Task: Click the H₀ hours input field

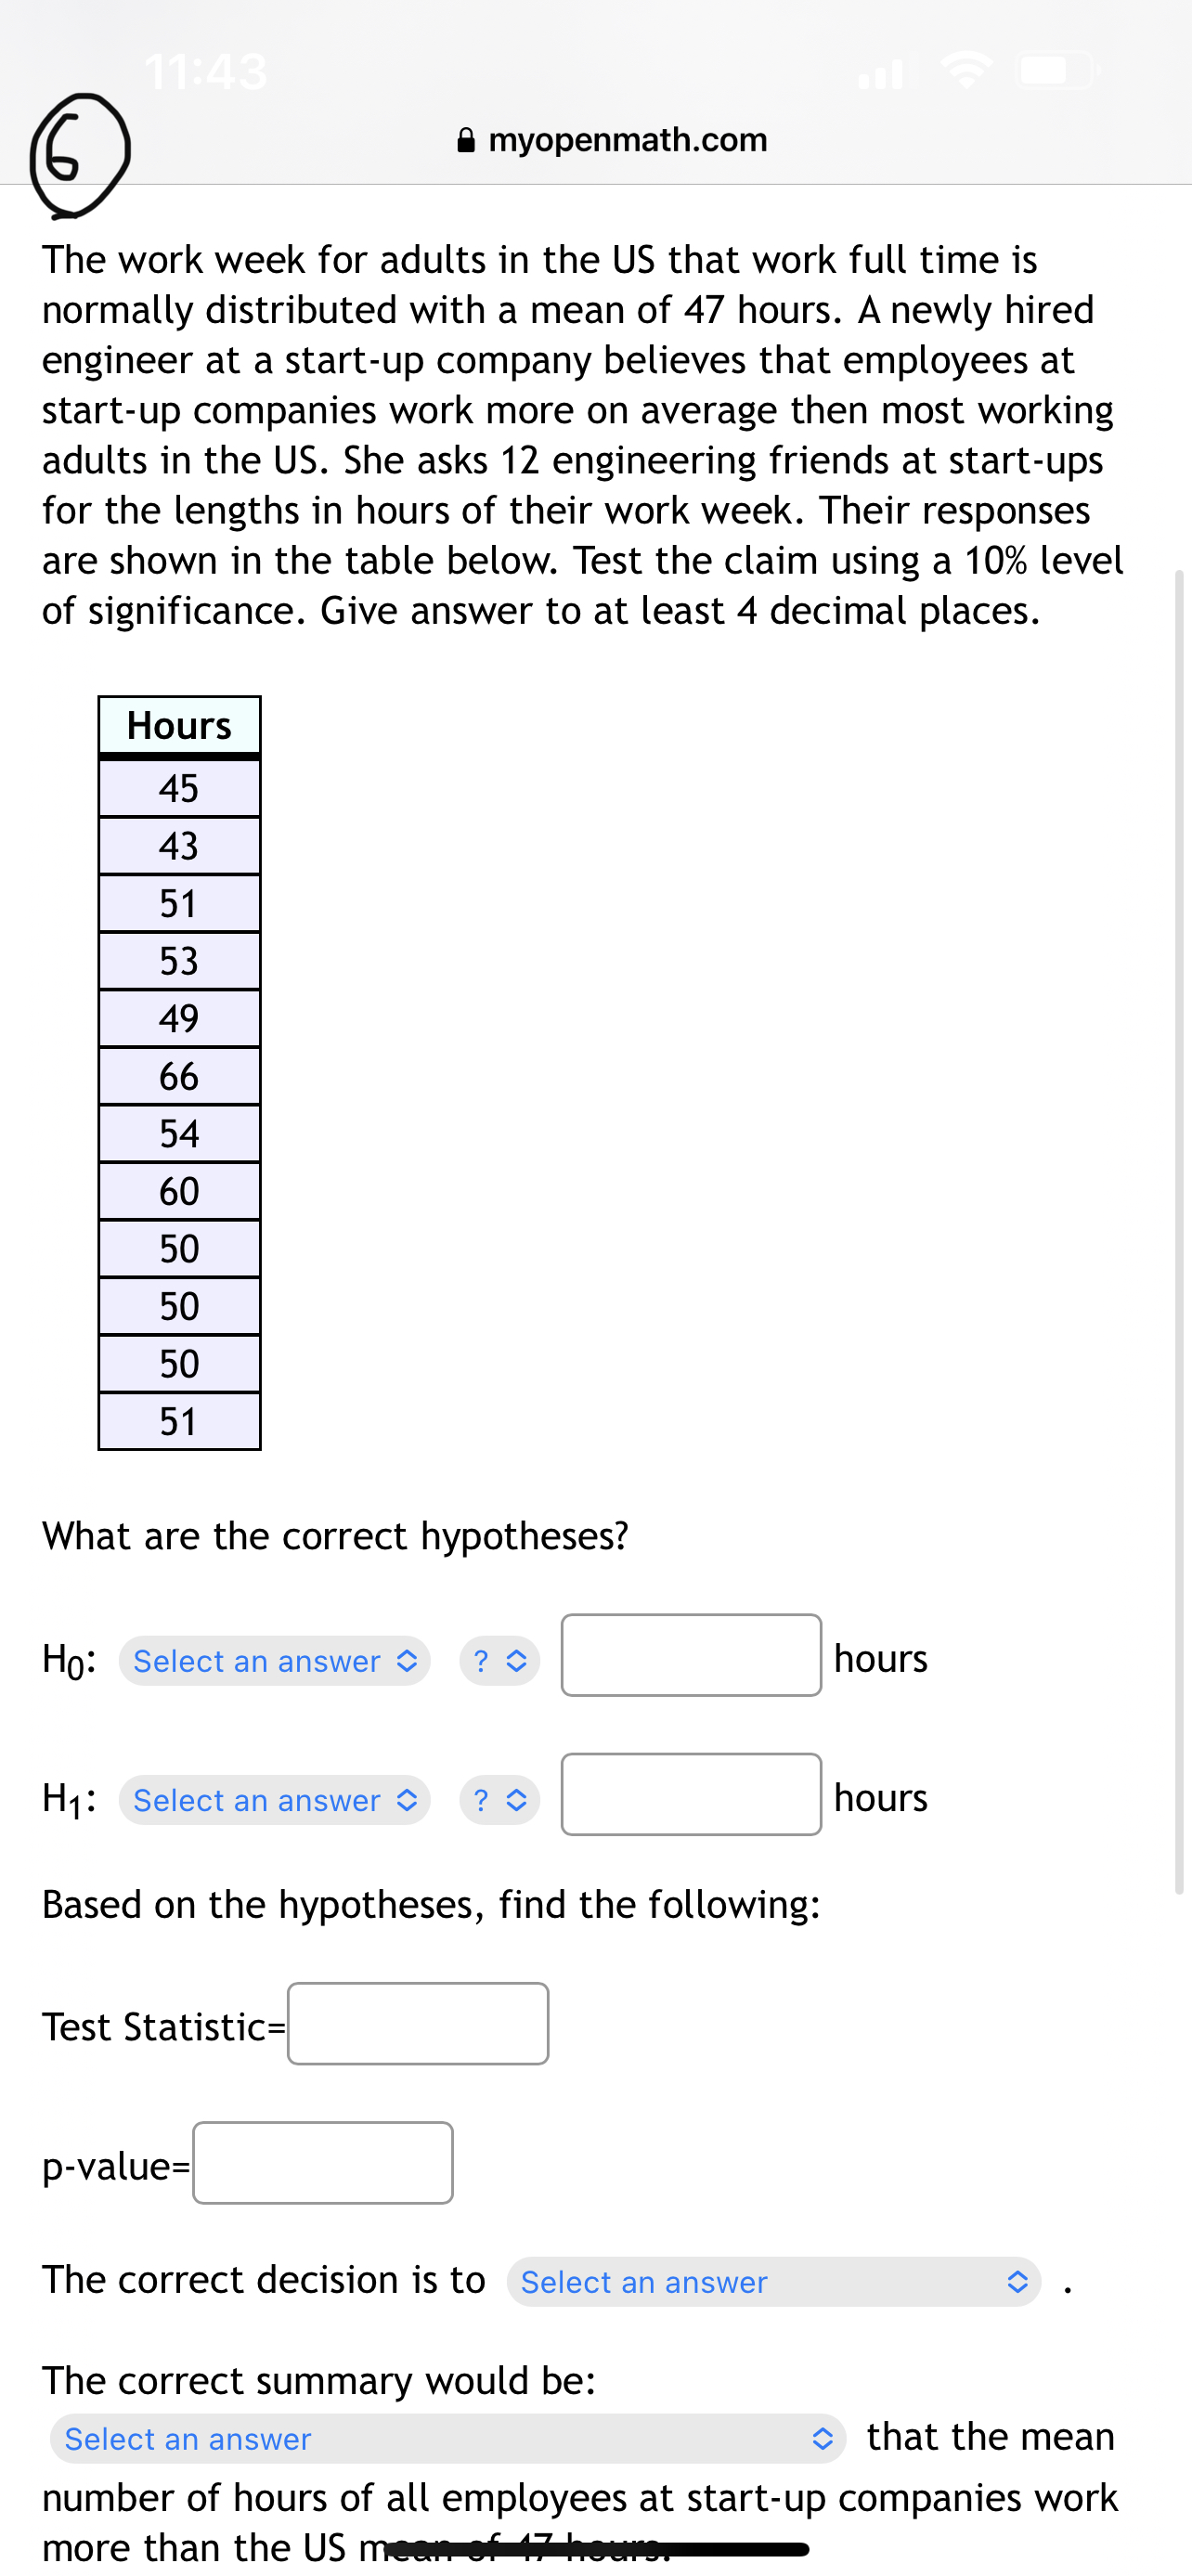Action: 691,1657
